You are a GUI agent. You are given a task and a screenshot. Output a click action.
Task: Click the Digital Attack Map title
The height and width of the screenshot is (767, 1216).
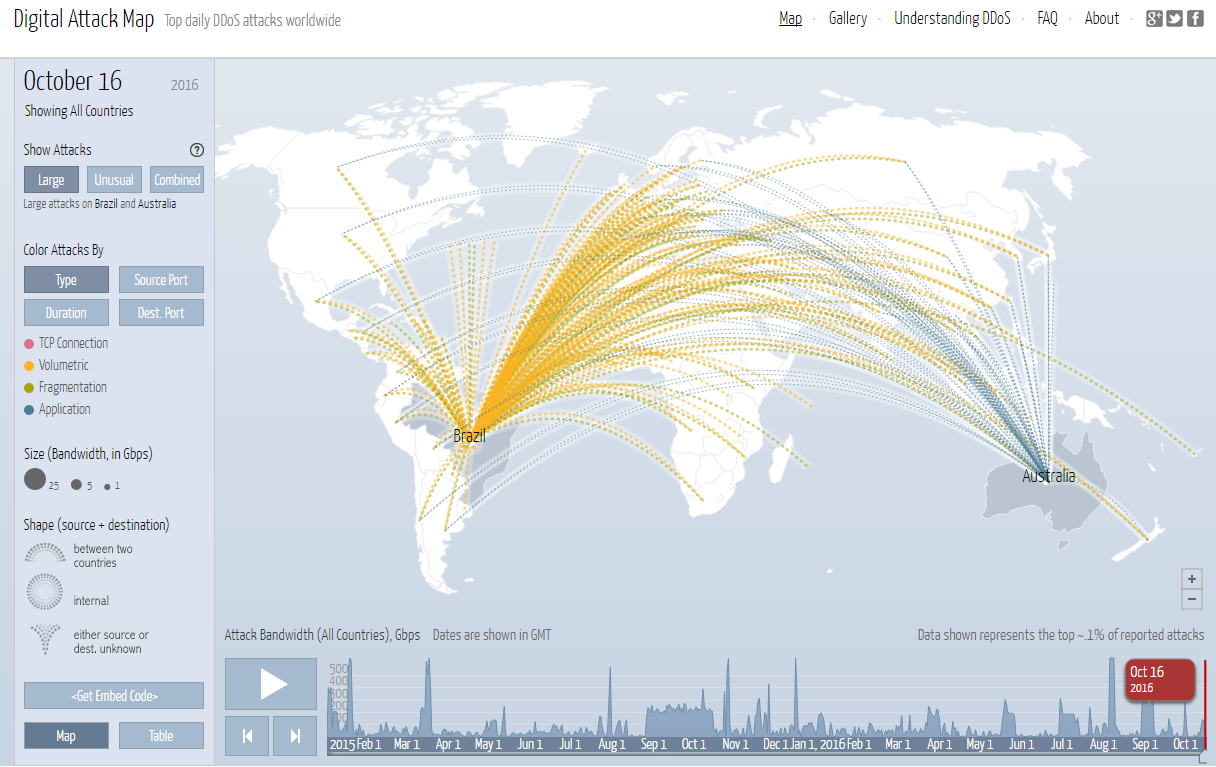[84, 19]
